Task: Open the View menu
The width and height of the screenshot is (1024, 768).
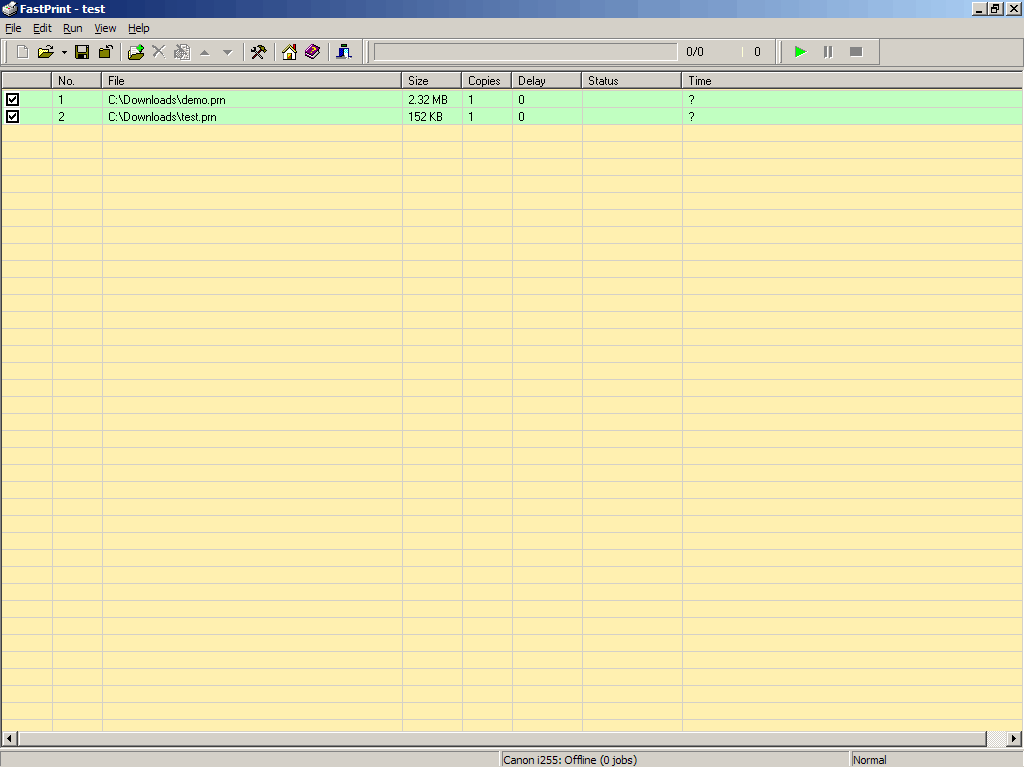Action: tap(105, 28)
